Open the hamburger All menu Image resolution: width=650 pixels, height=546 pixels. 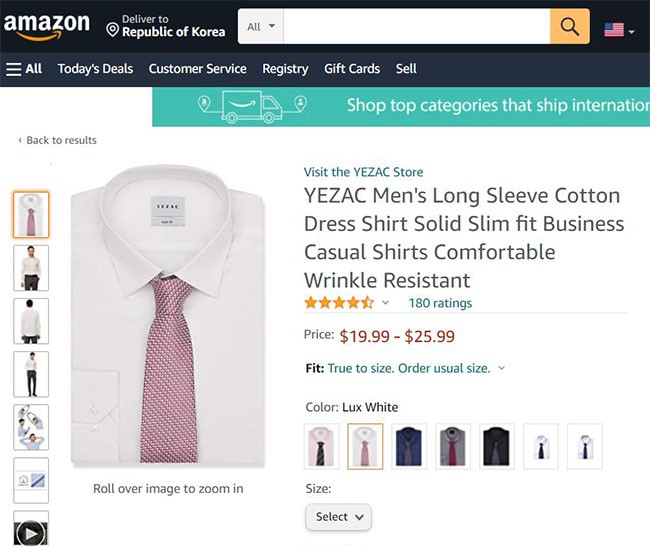tap(24, 69)
